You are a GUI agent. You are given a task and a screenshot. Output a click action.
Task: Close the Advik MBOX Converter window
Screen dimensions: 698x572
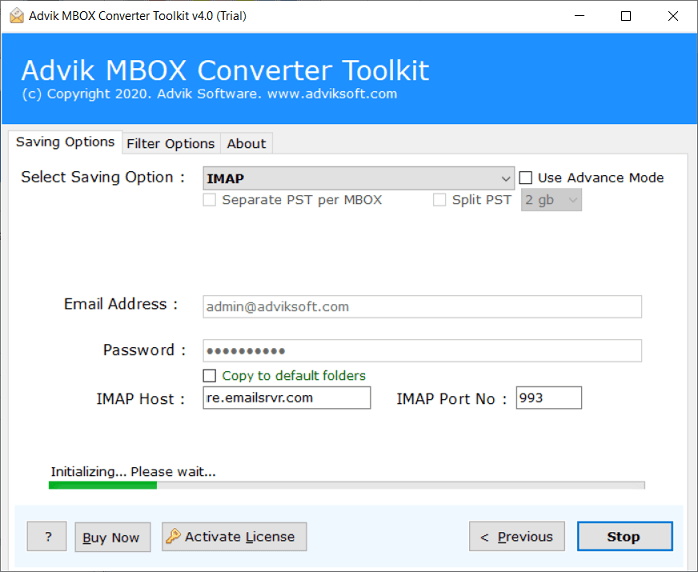click(x=673, y=16)
